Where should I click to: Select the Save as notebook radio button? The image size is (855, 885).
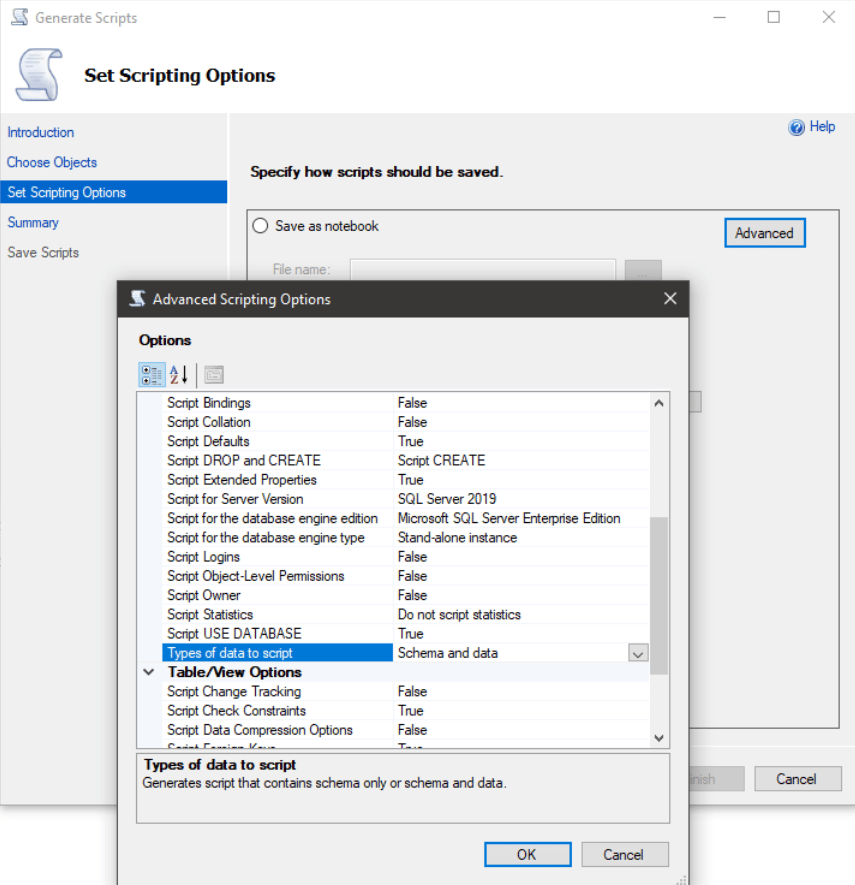click(259, 225)
